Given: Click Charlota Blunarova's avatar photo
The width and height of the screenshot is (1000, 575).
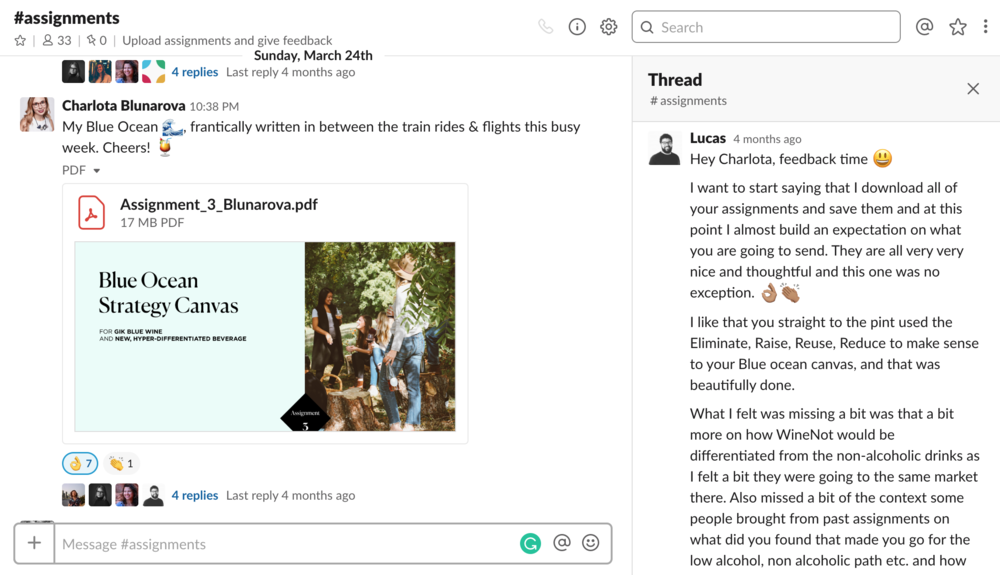Looking at the screenshot, I should point(37,114).
